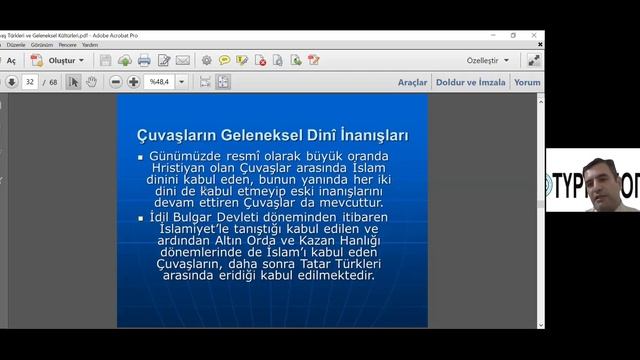640x360 pixels.
Task: Click the paragraph starting with Günümüzde resmî olarak
Action: click(x=269, y=179)
